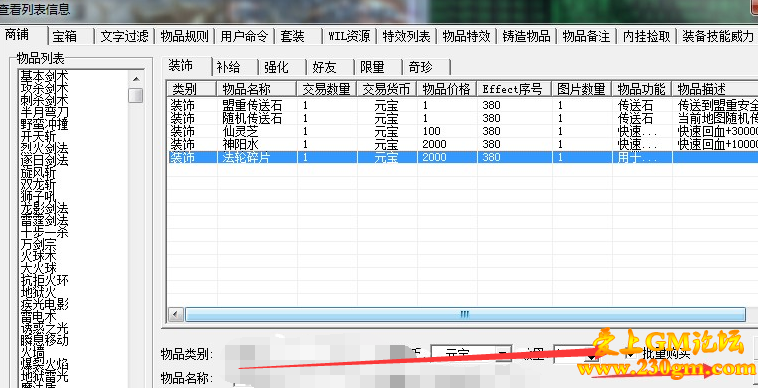Select 狮子吼 in the item list
The image size is (762, 388).
pyautogui.click(x=38, y=196)
